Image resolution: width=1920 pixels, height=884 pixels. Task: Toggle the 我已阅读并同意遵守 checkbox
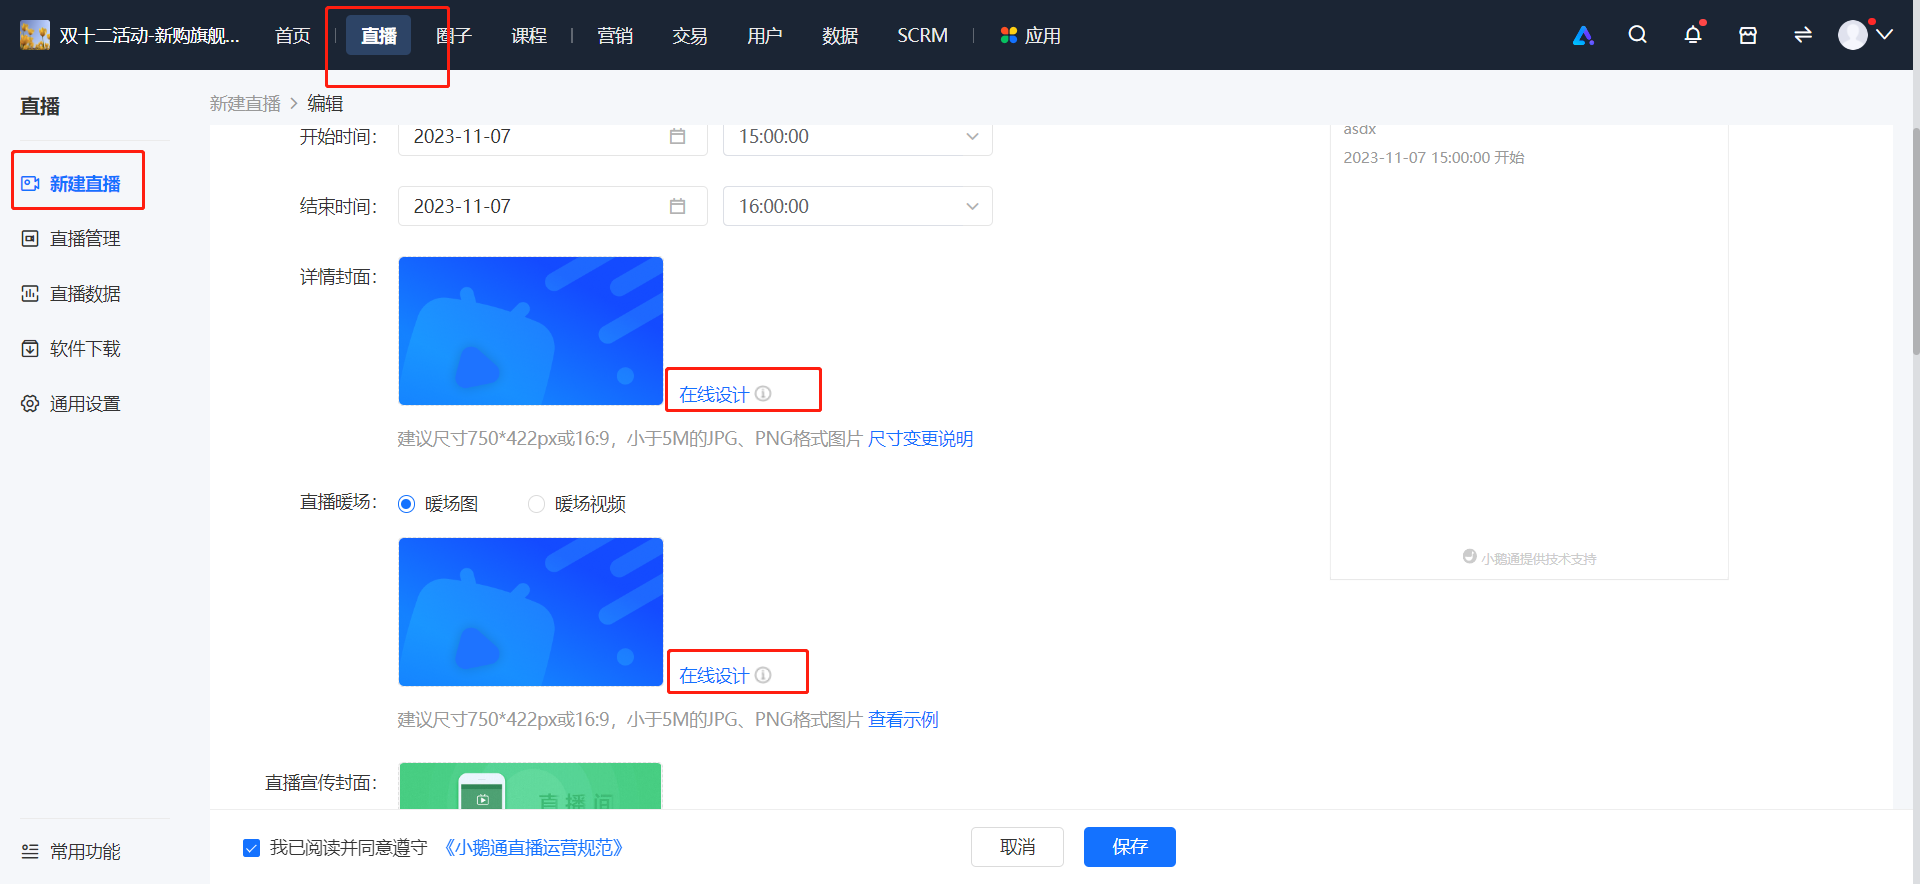point(252,848)
